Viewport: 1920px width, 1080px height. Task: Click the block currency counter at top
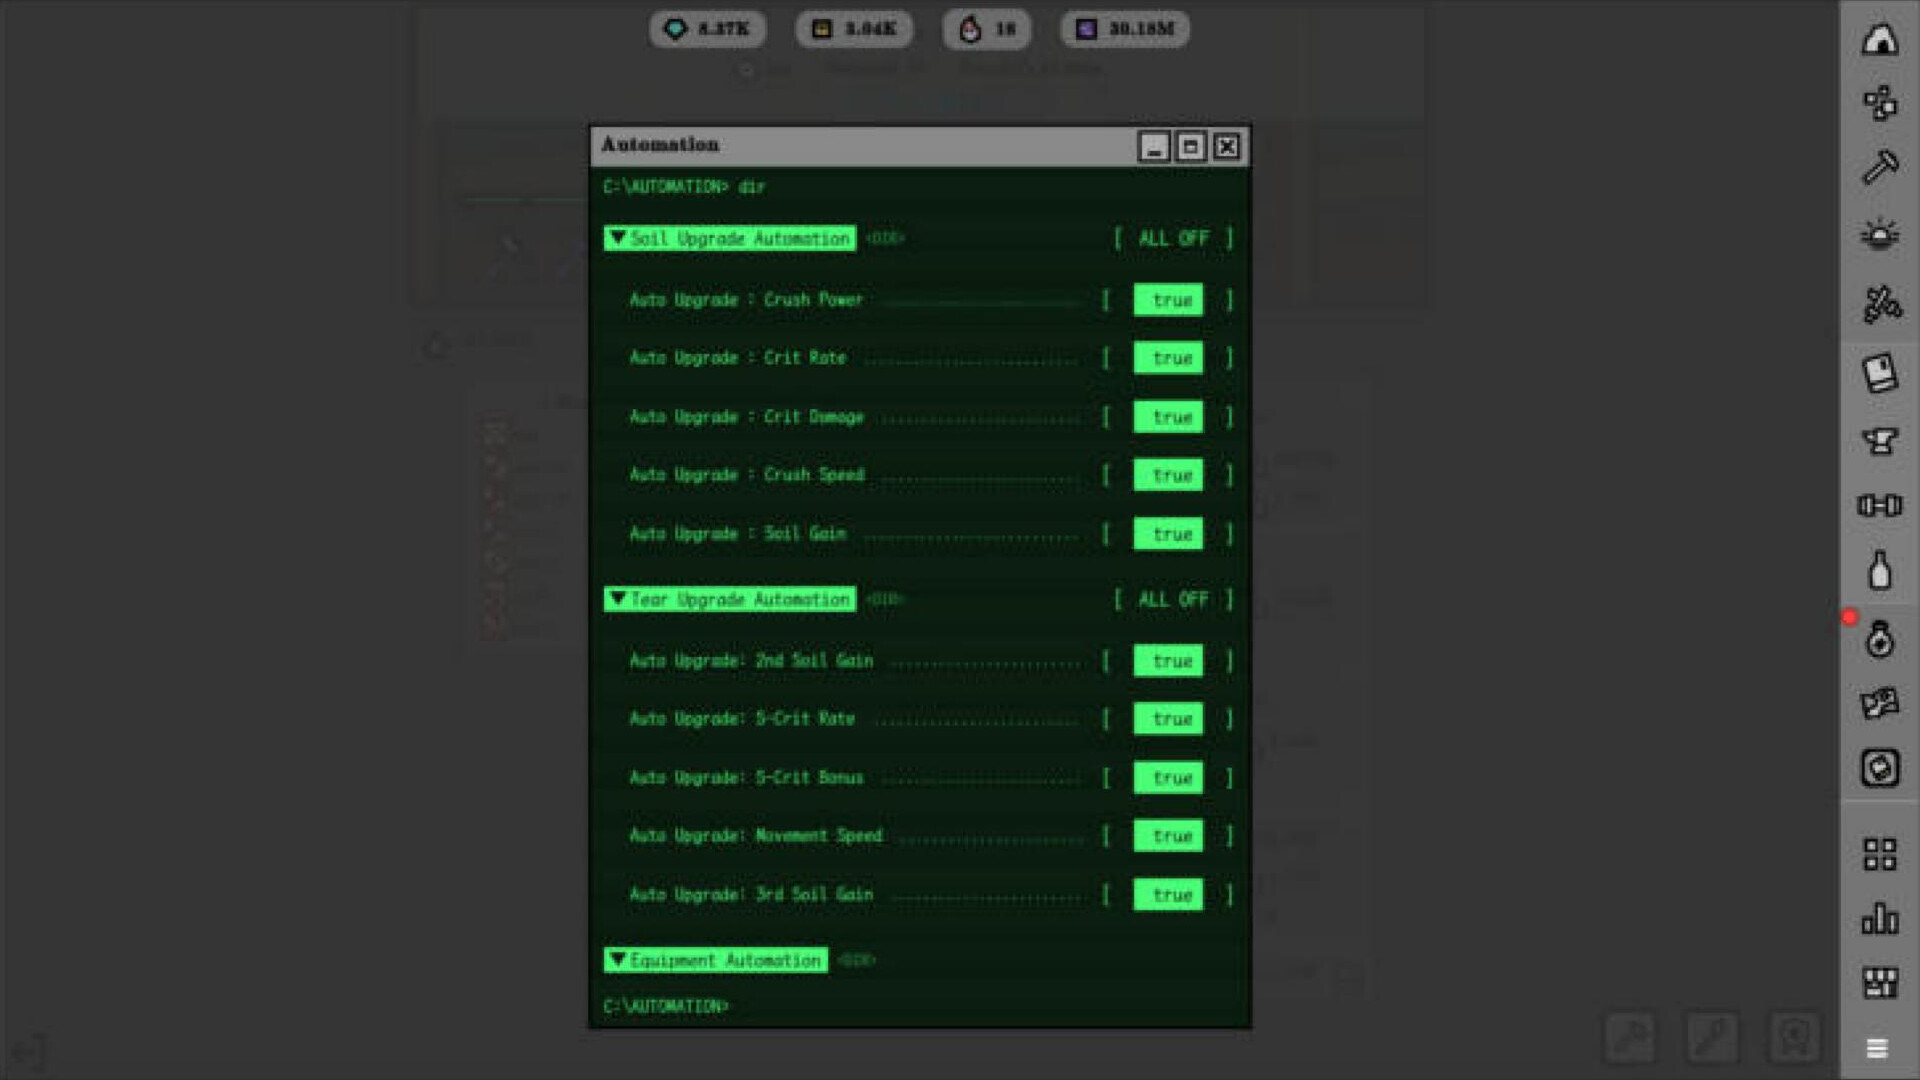click(854, 29)
